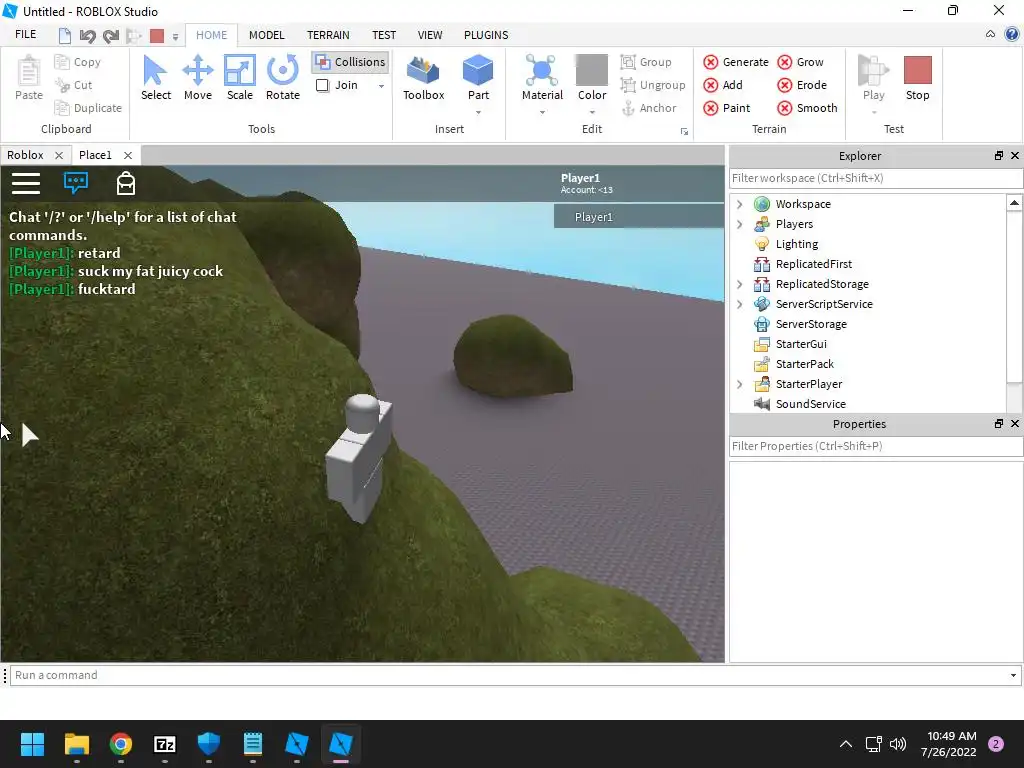Image resolution: width=1024 pixels, height=768 pixels.
Task: Insert a new Part
Action: click(478, 77)
